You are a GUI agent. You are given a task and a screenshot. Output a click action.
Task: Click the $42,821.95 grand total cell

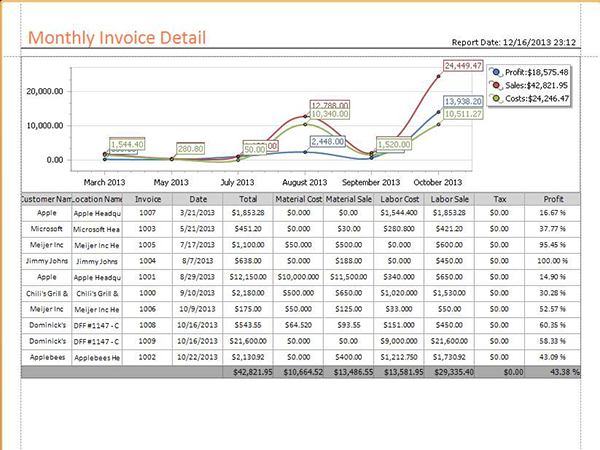[248, 371]
